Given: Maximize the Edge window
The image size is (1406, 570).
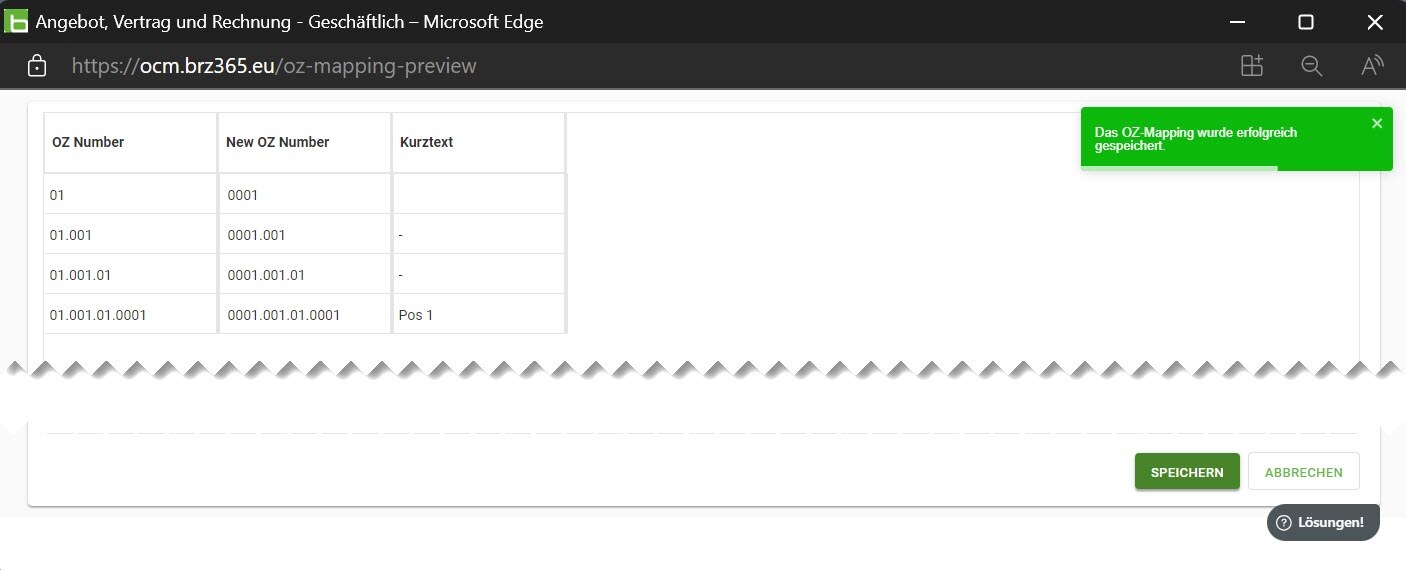Looking at the screenshot, I should click(x=1305, y=22).
